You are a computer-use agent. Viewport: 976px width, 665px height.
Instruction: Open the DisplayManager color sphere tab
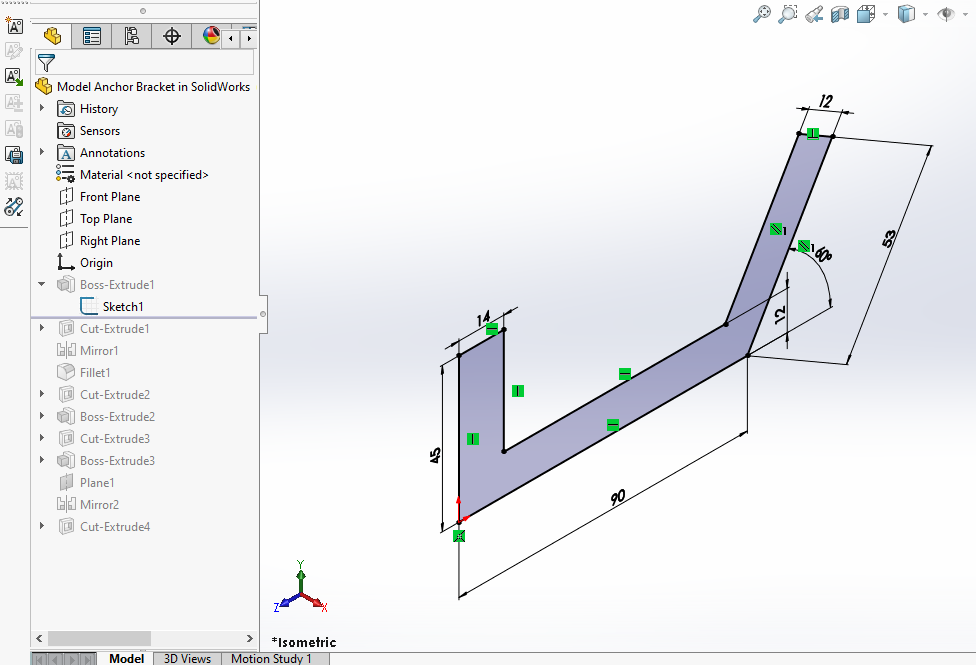(x=211, y=37)
